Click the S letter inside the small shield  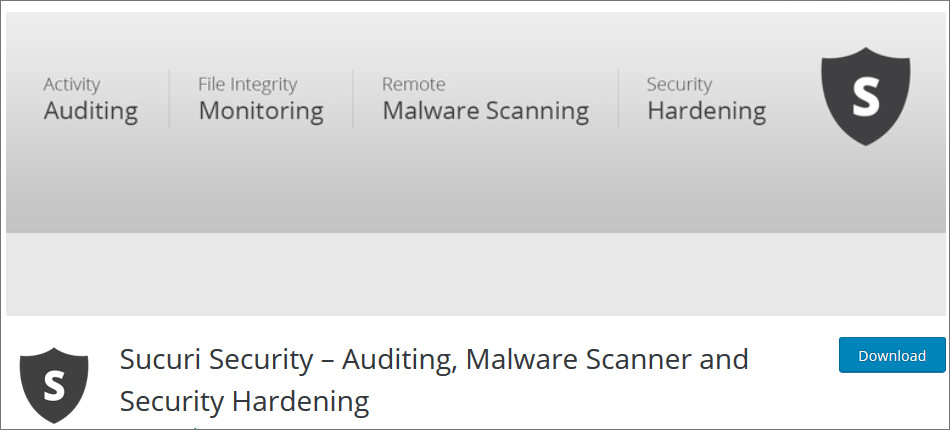pos(54,385)
